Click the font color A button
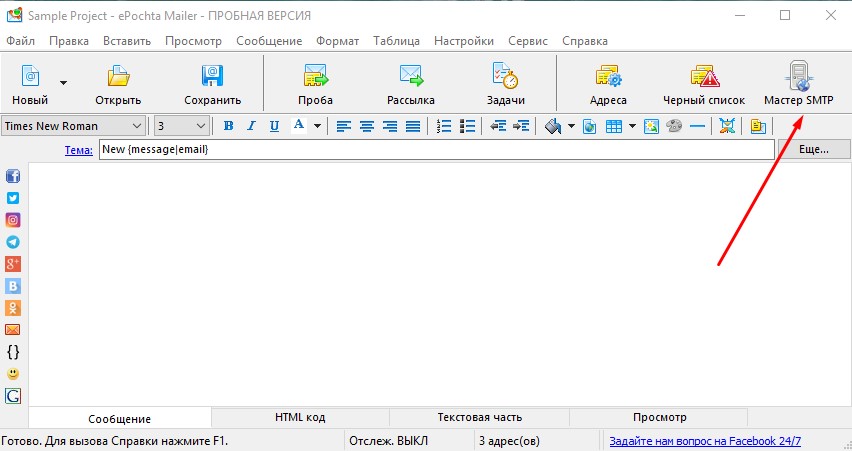 [298, 126]
